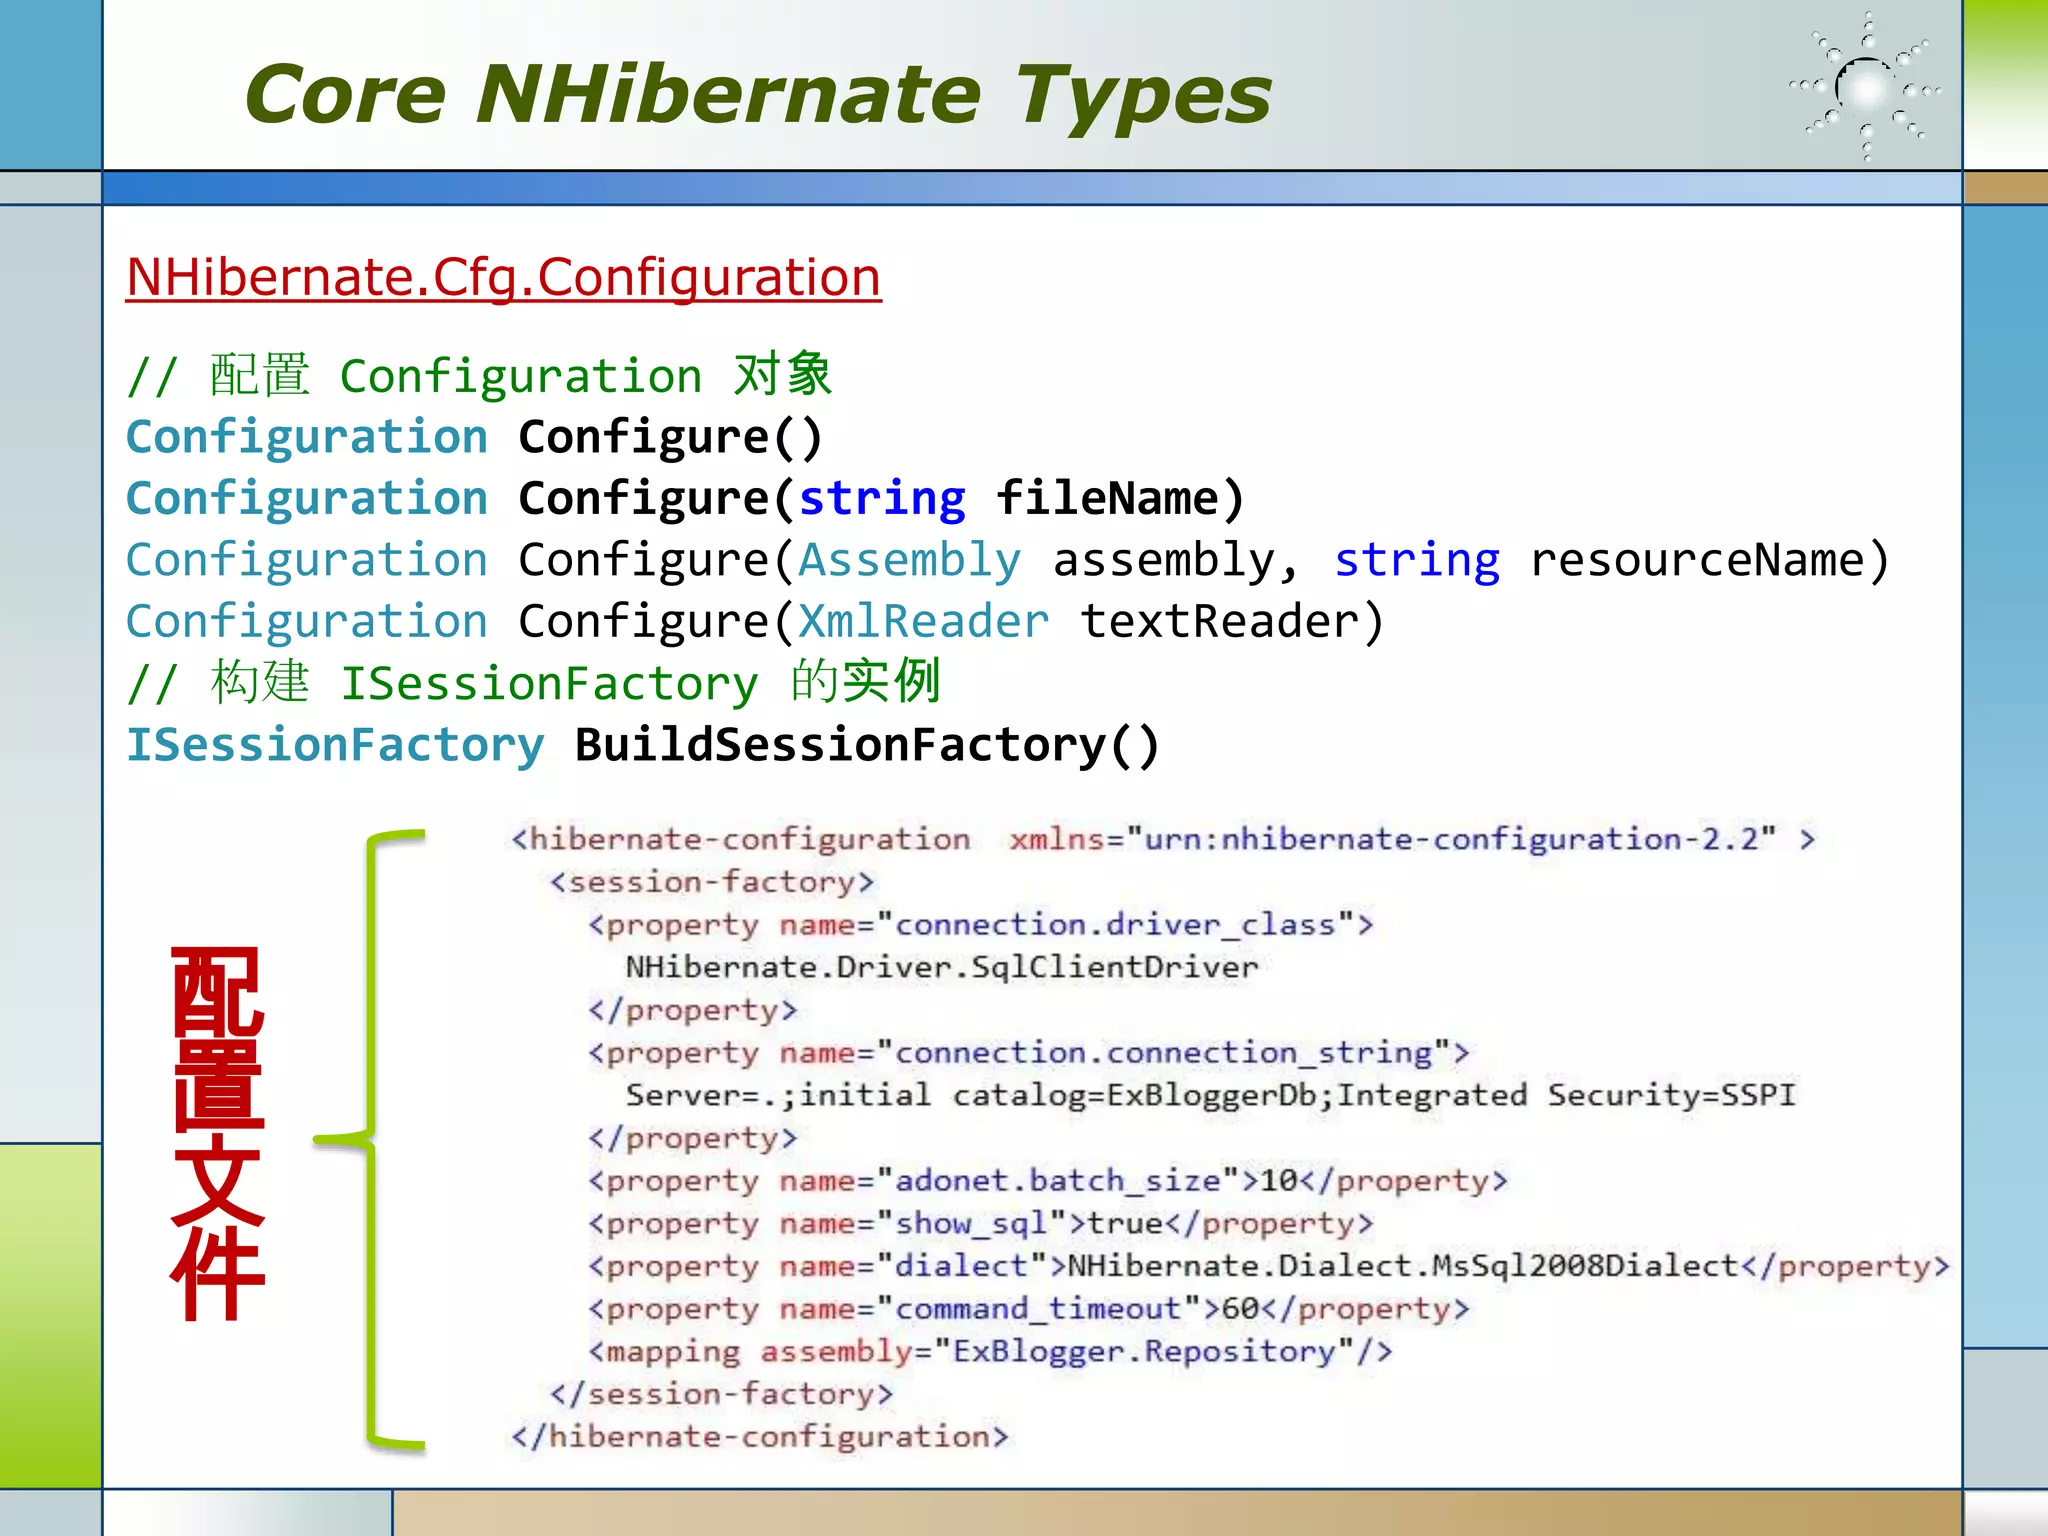Click the 'Configure(Assembly assembly, string resourceName)' line
Image resolution: width=2048 pixels, height=1536 pixels.
point(1008,560)
